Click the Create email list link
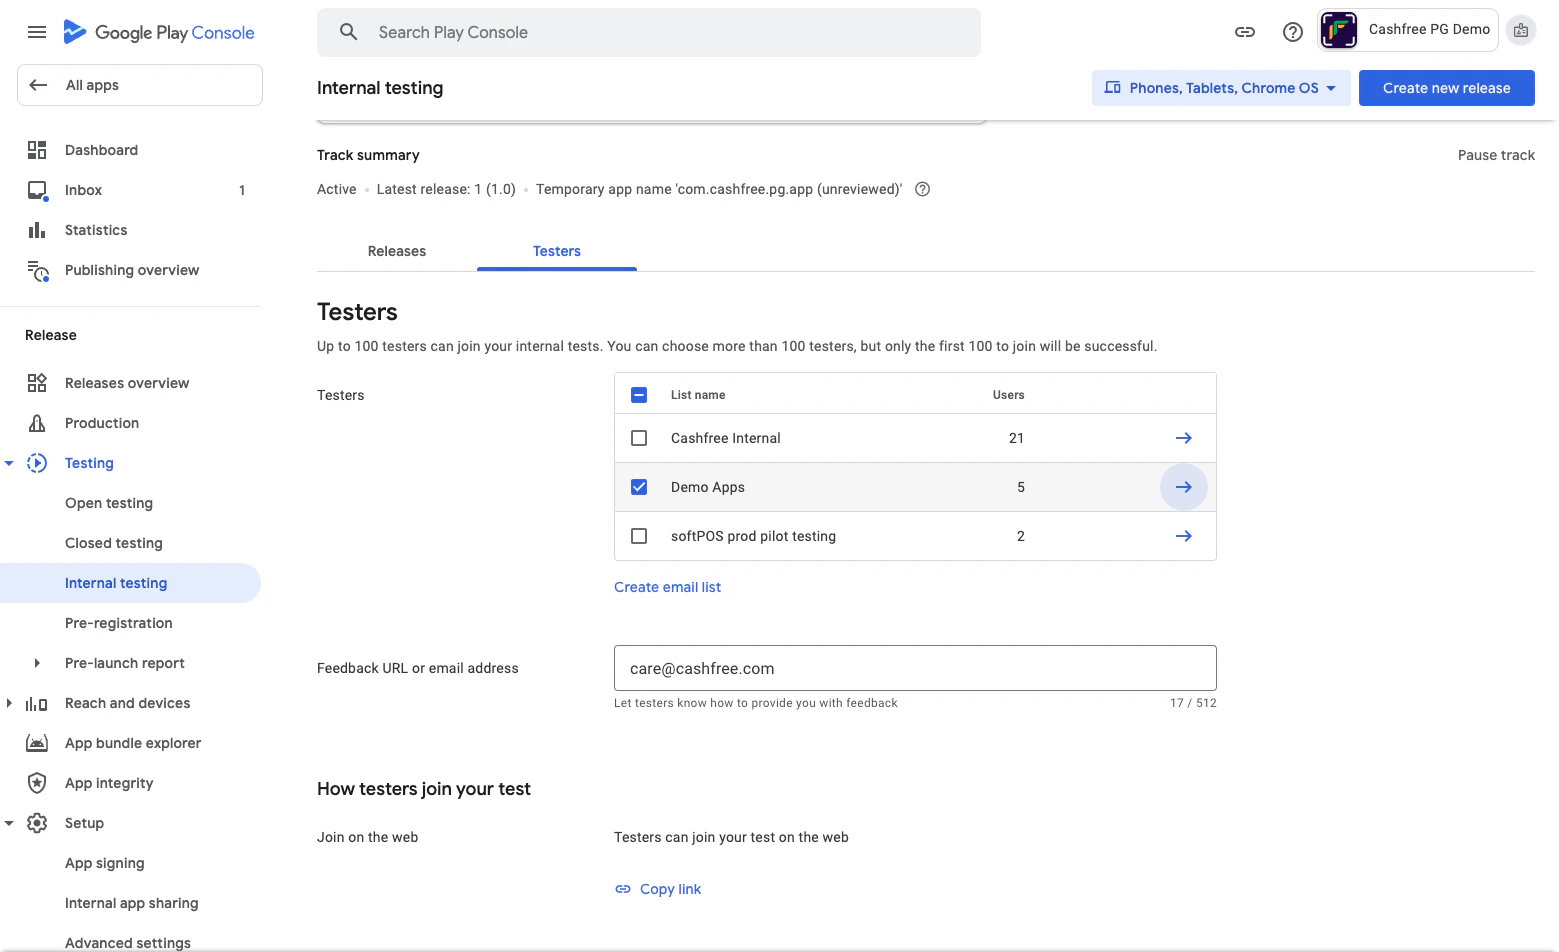Image resolution: width=1559 pixels, height=952 pixels. coord(667,587)
